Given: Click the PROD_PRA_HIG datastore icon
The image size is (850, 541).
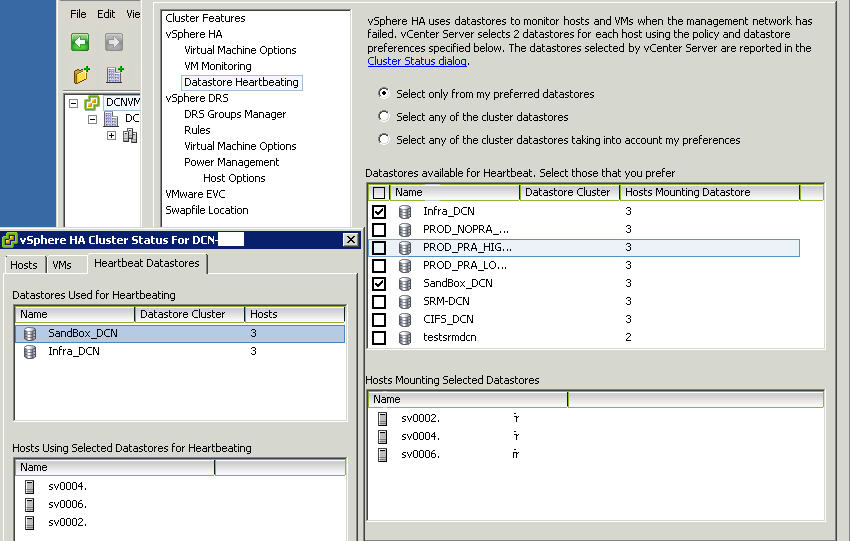Looking at the screenshot, I should pyautogui.click(x=405, y=247).
